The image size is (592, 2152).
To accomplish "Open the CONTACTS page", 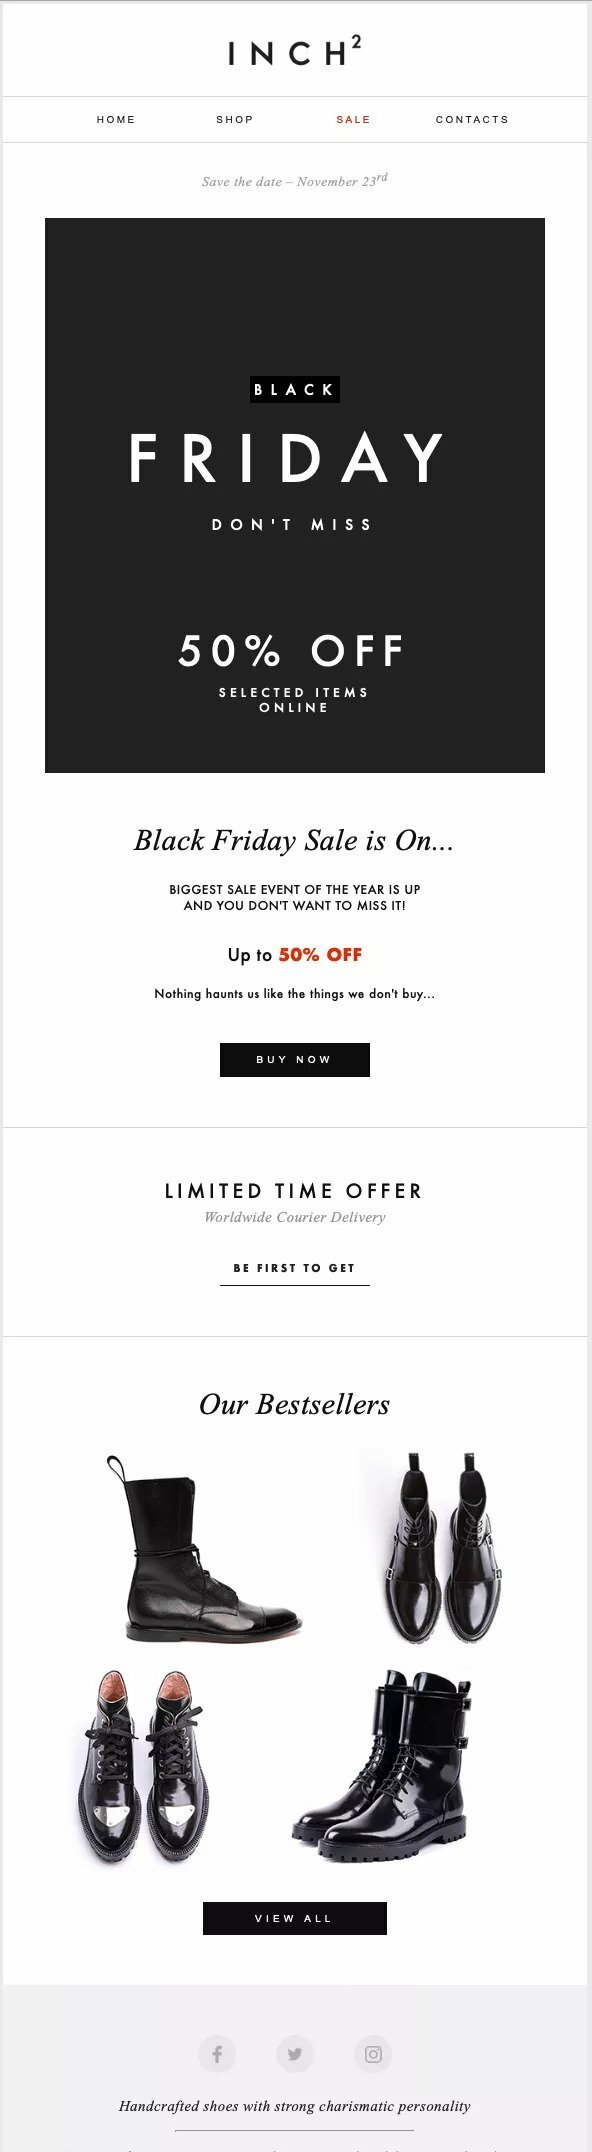I will pyautogui.click(x=472, y=119).
